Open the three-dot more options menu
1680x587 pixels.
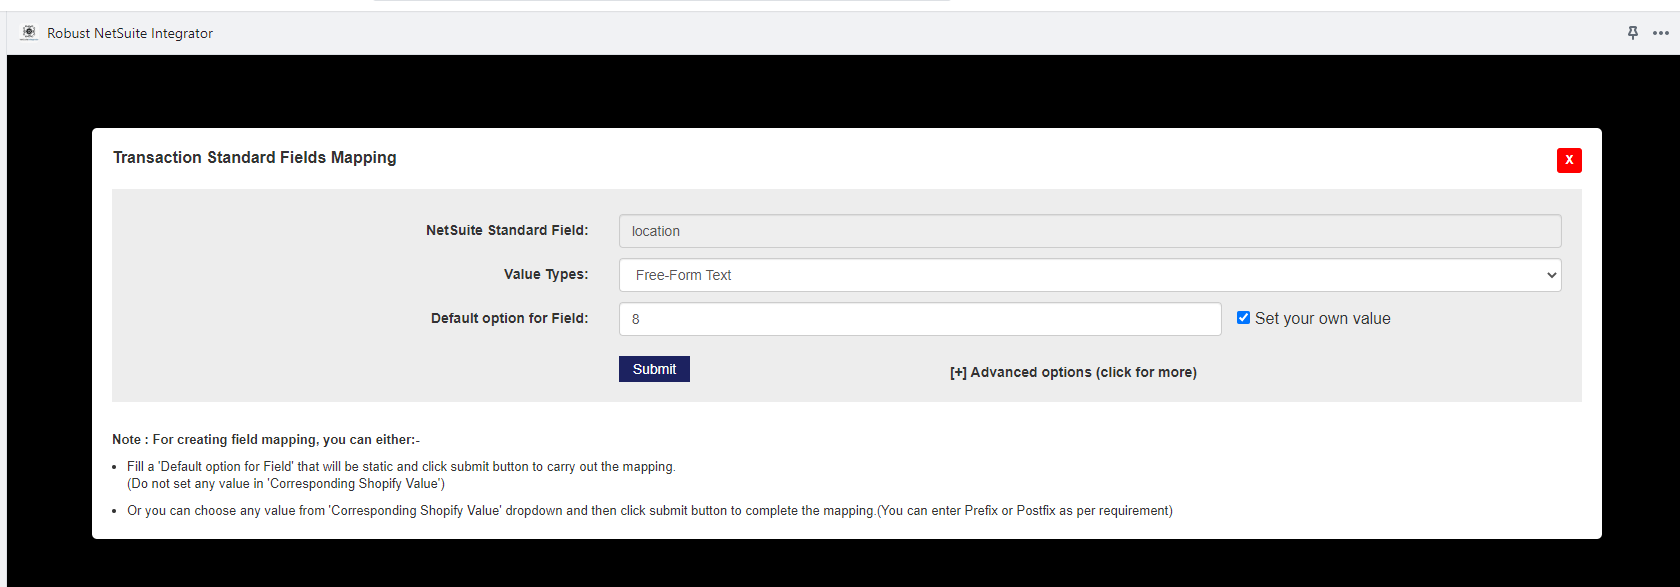pyautogui.click(x=1661, y=33)
